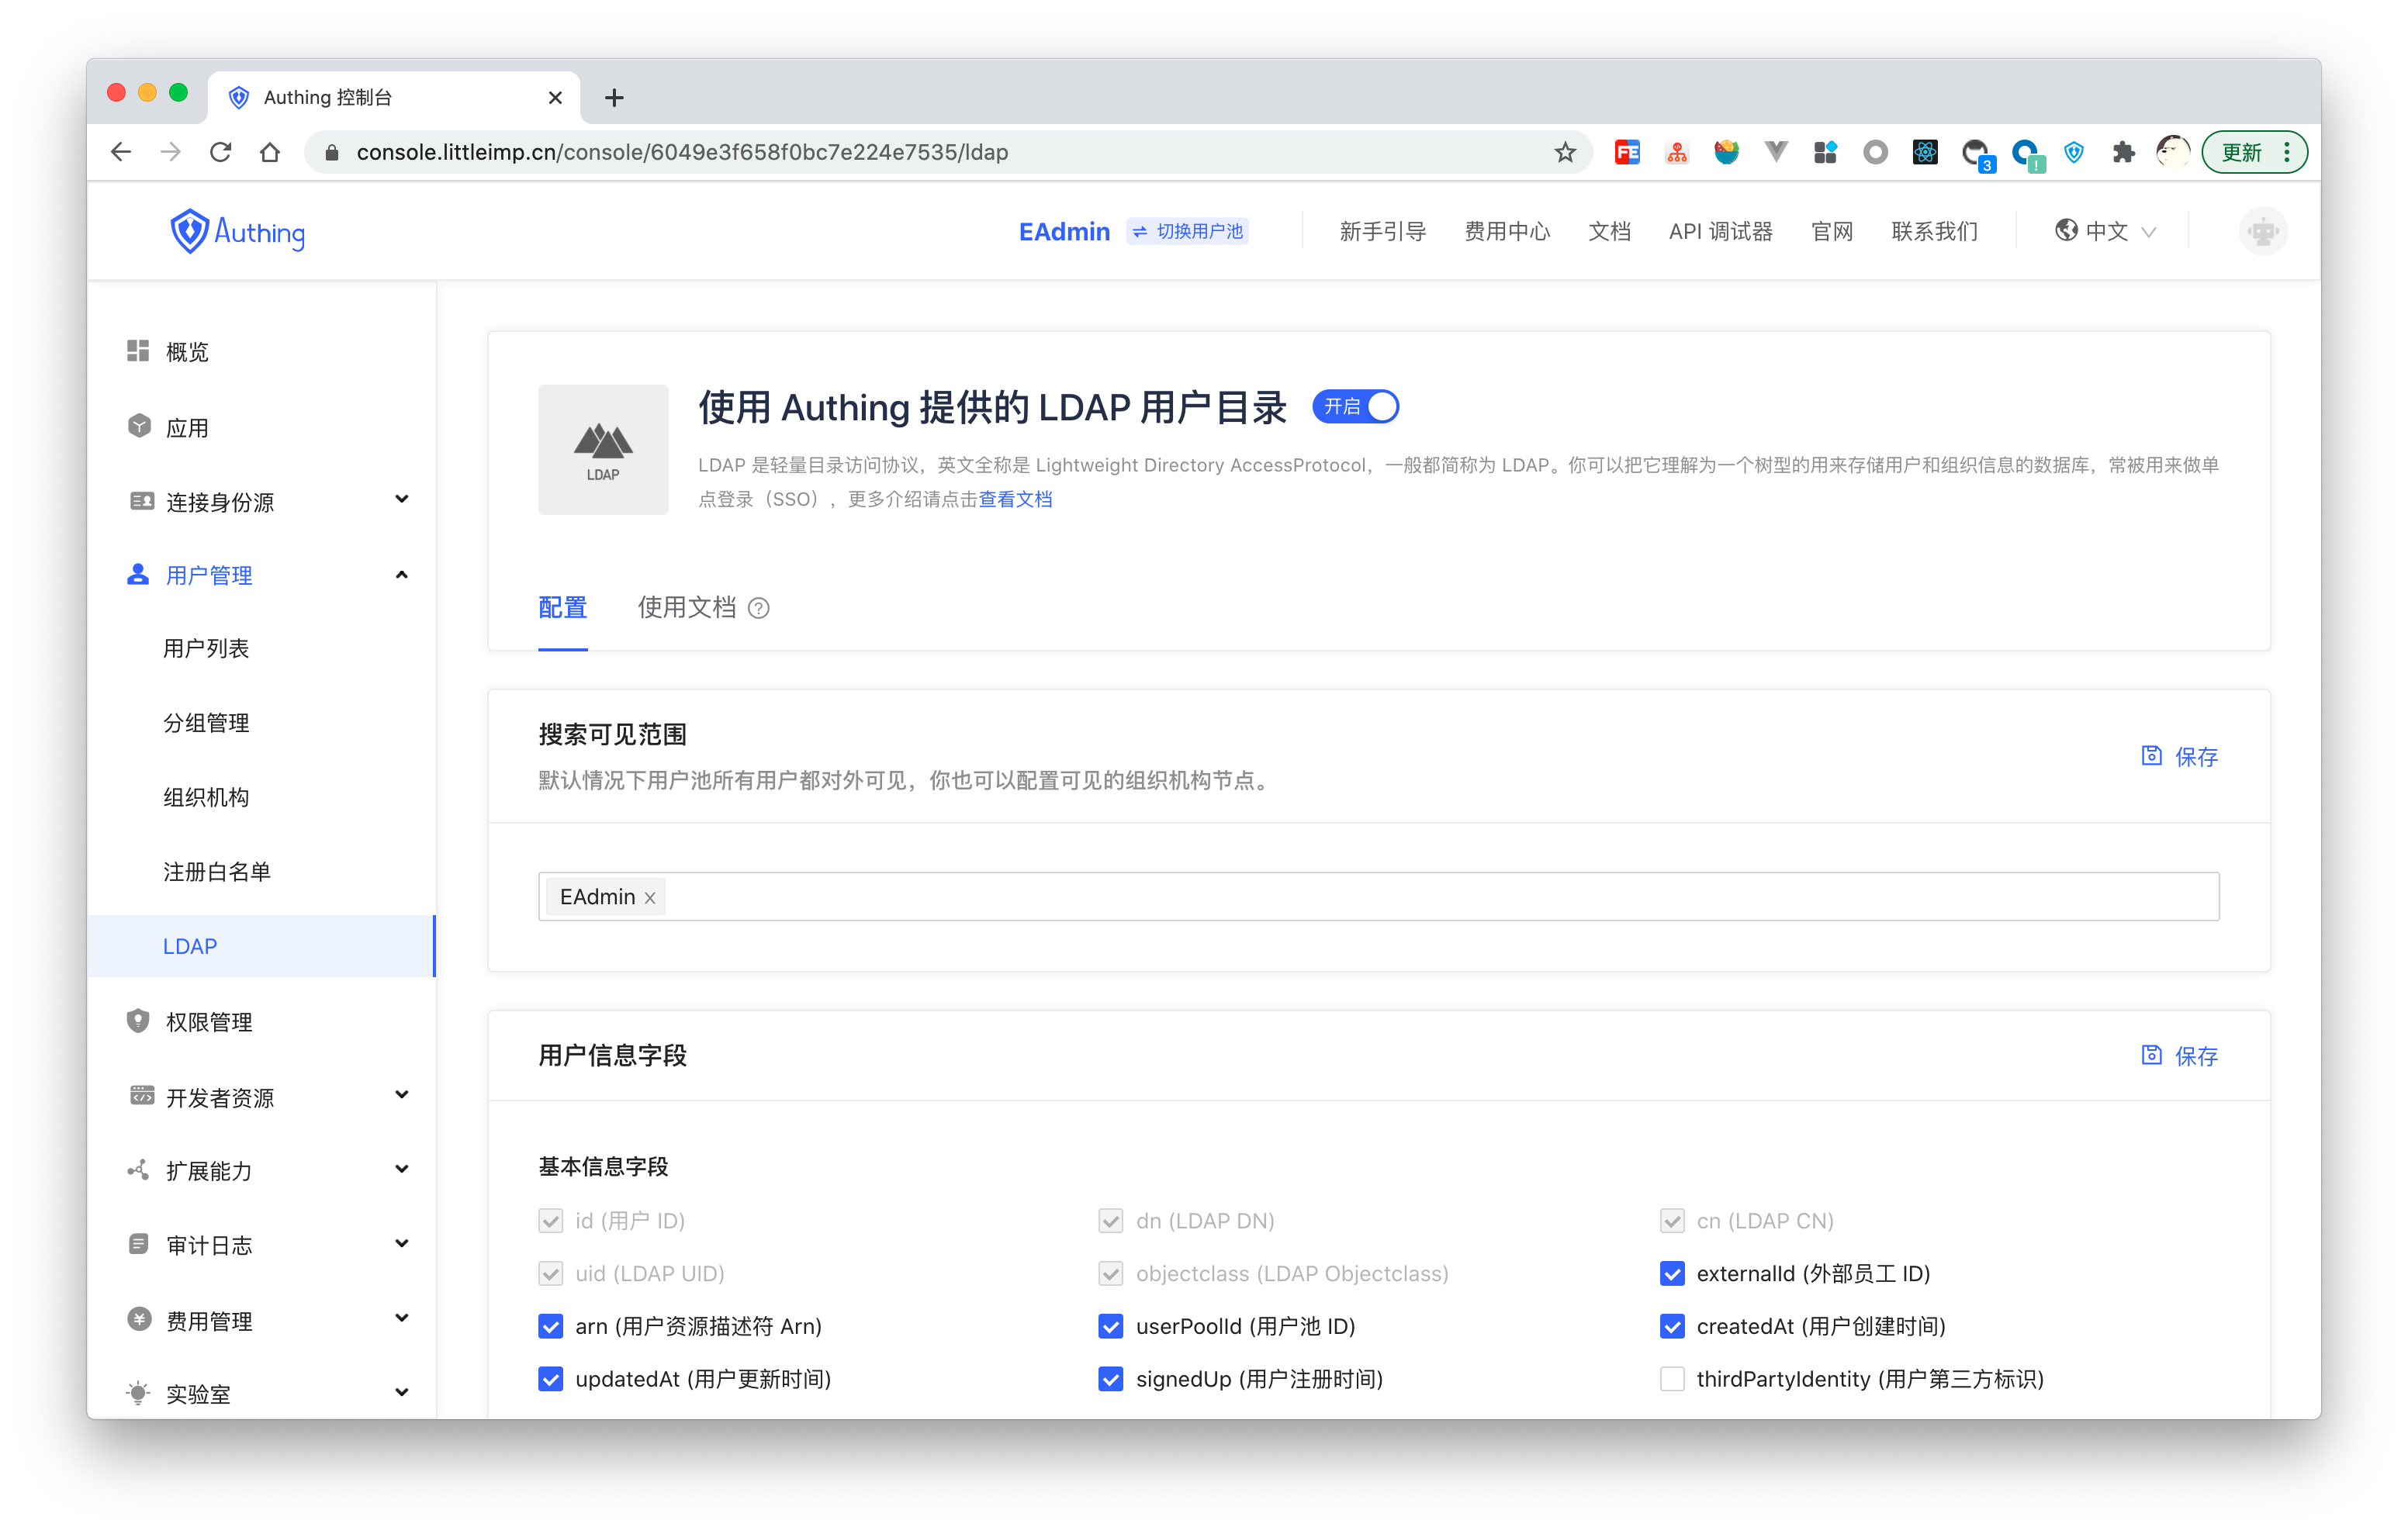Reload the page with refresh icon
Screen dimensions: 2408x1534
221,152
